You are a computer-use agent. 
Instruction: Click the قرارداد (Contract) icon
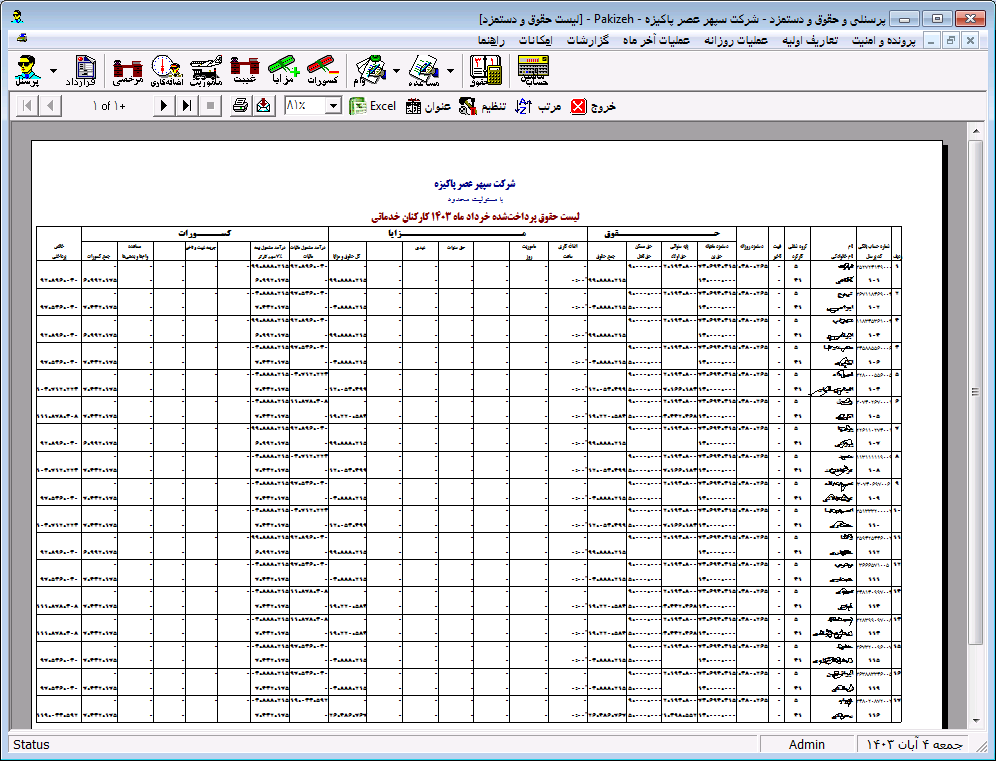tap(87, 70)
